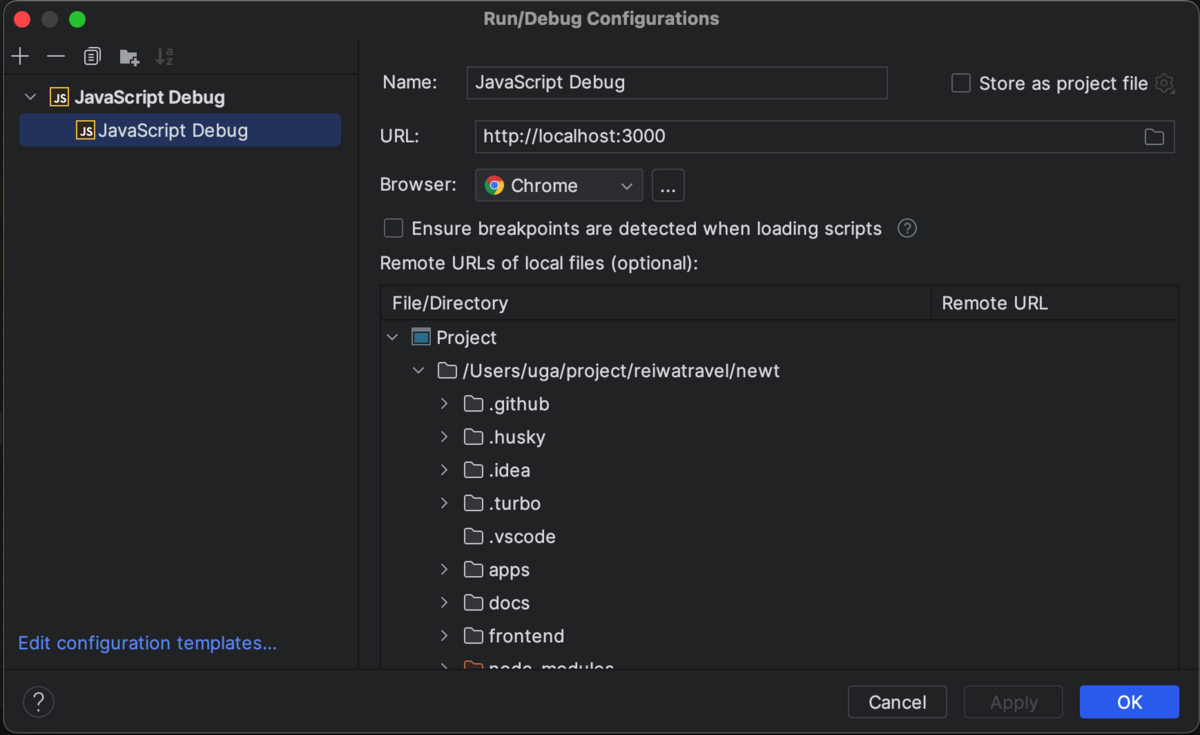Enable breakpoint detection when loading scripts
Image resolution: width=1200 pixels, height=735 pixels.
[x=393, y=228]
